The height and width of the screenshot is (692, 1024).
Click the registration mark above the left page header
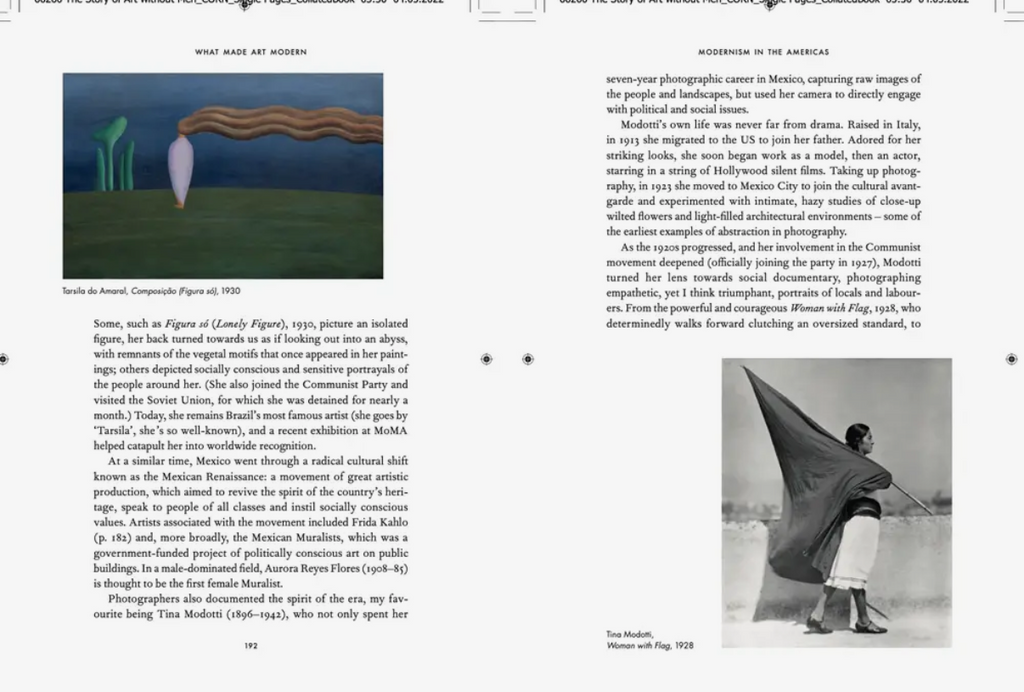coord(244,5)
